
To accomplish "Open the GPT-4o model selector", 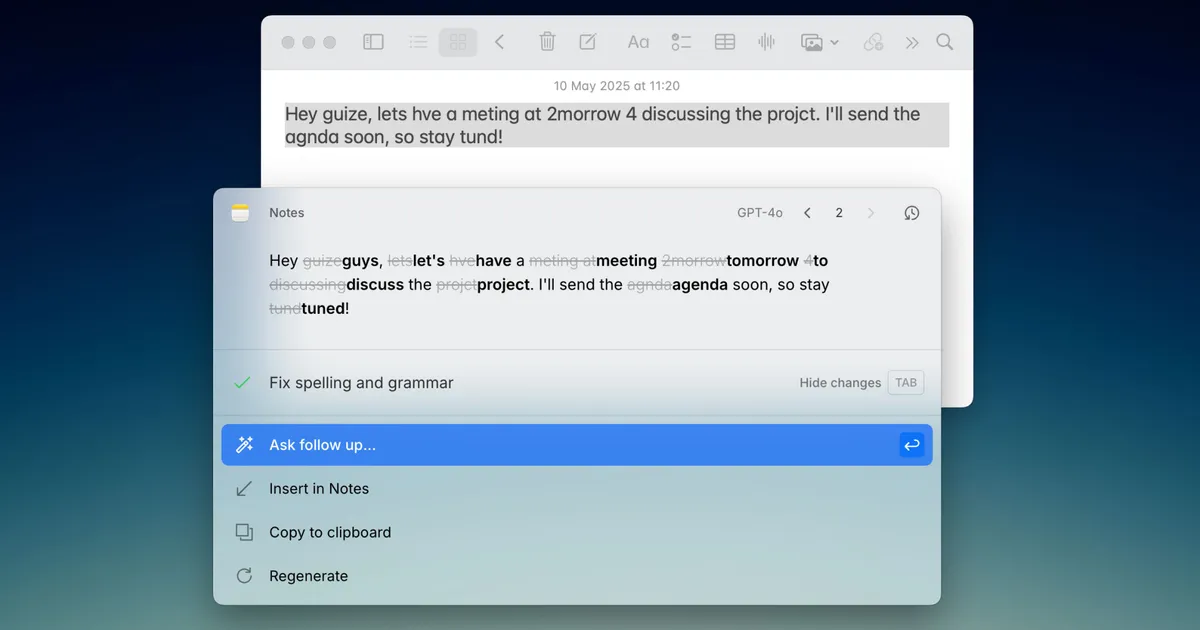I will (759, 213).
